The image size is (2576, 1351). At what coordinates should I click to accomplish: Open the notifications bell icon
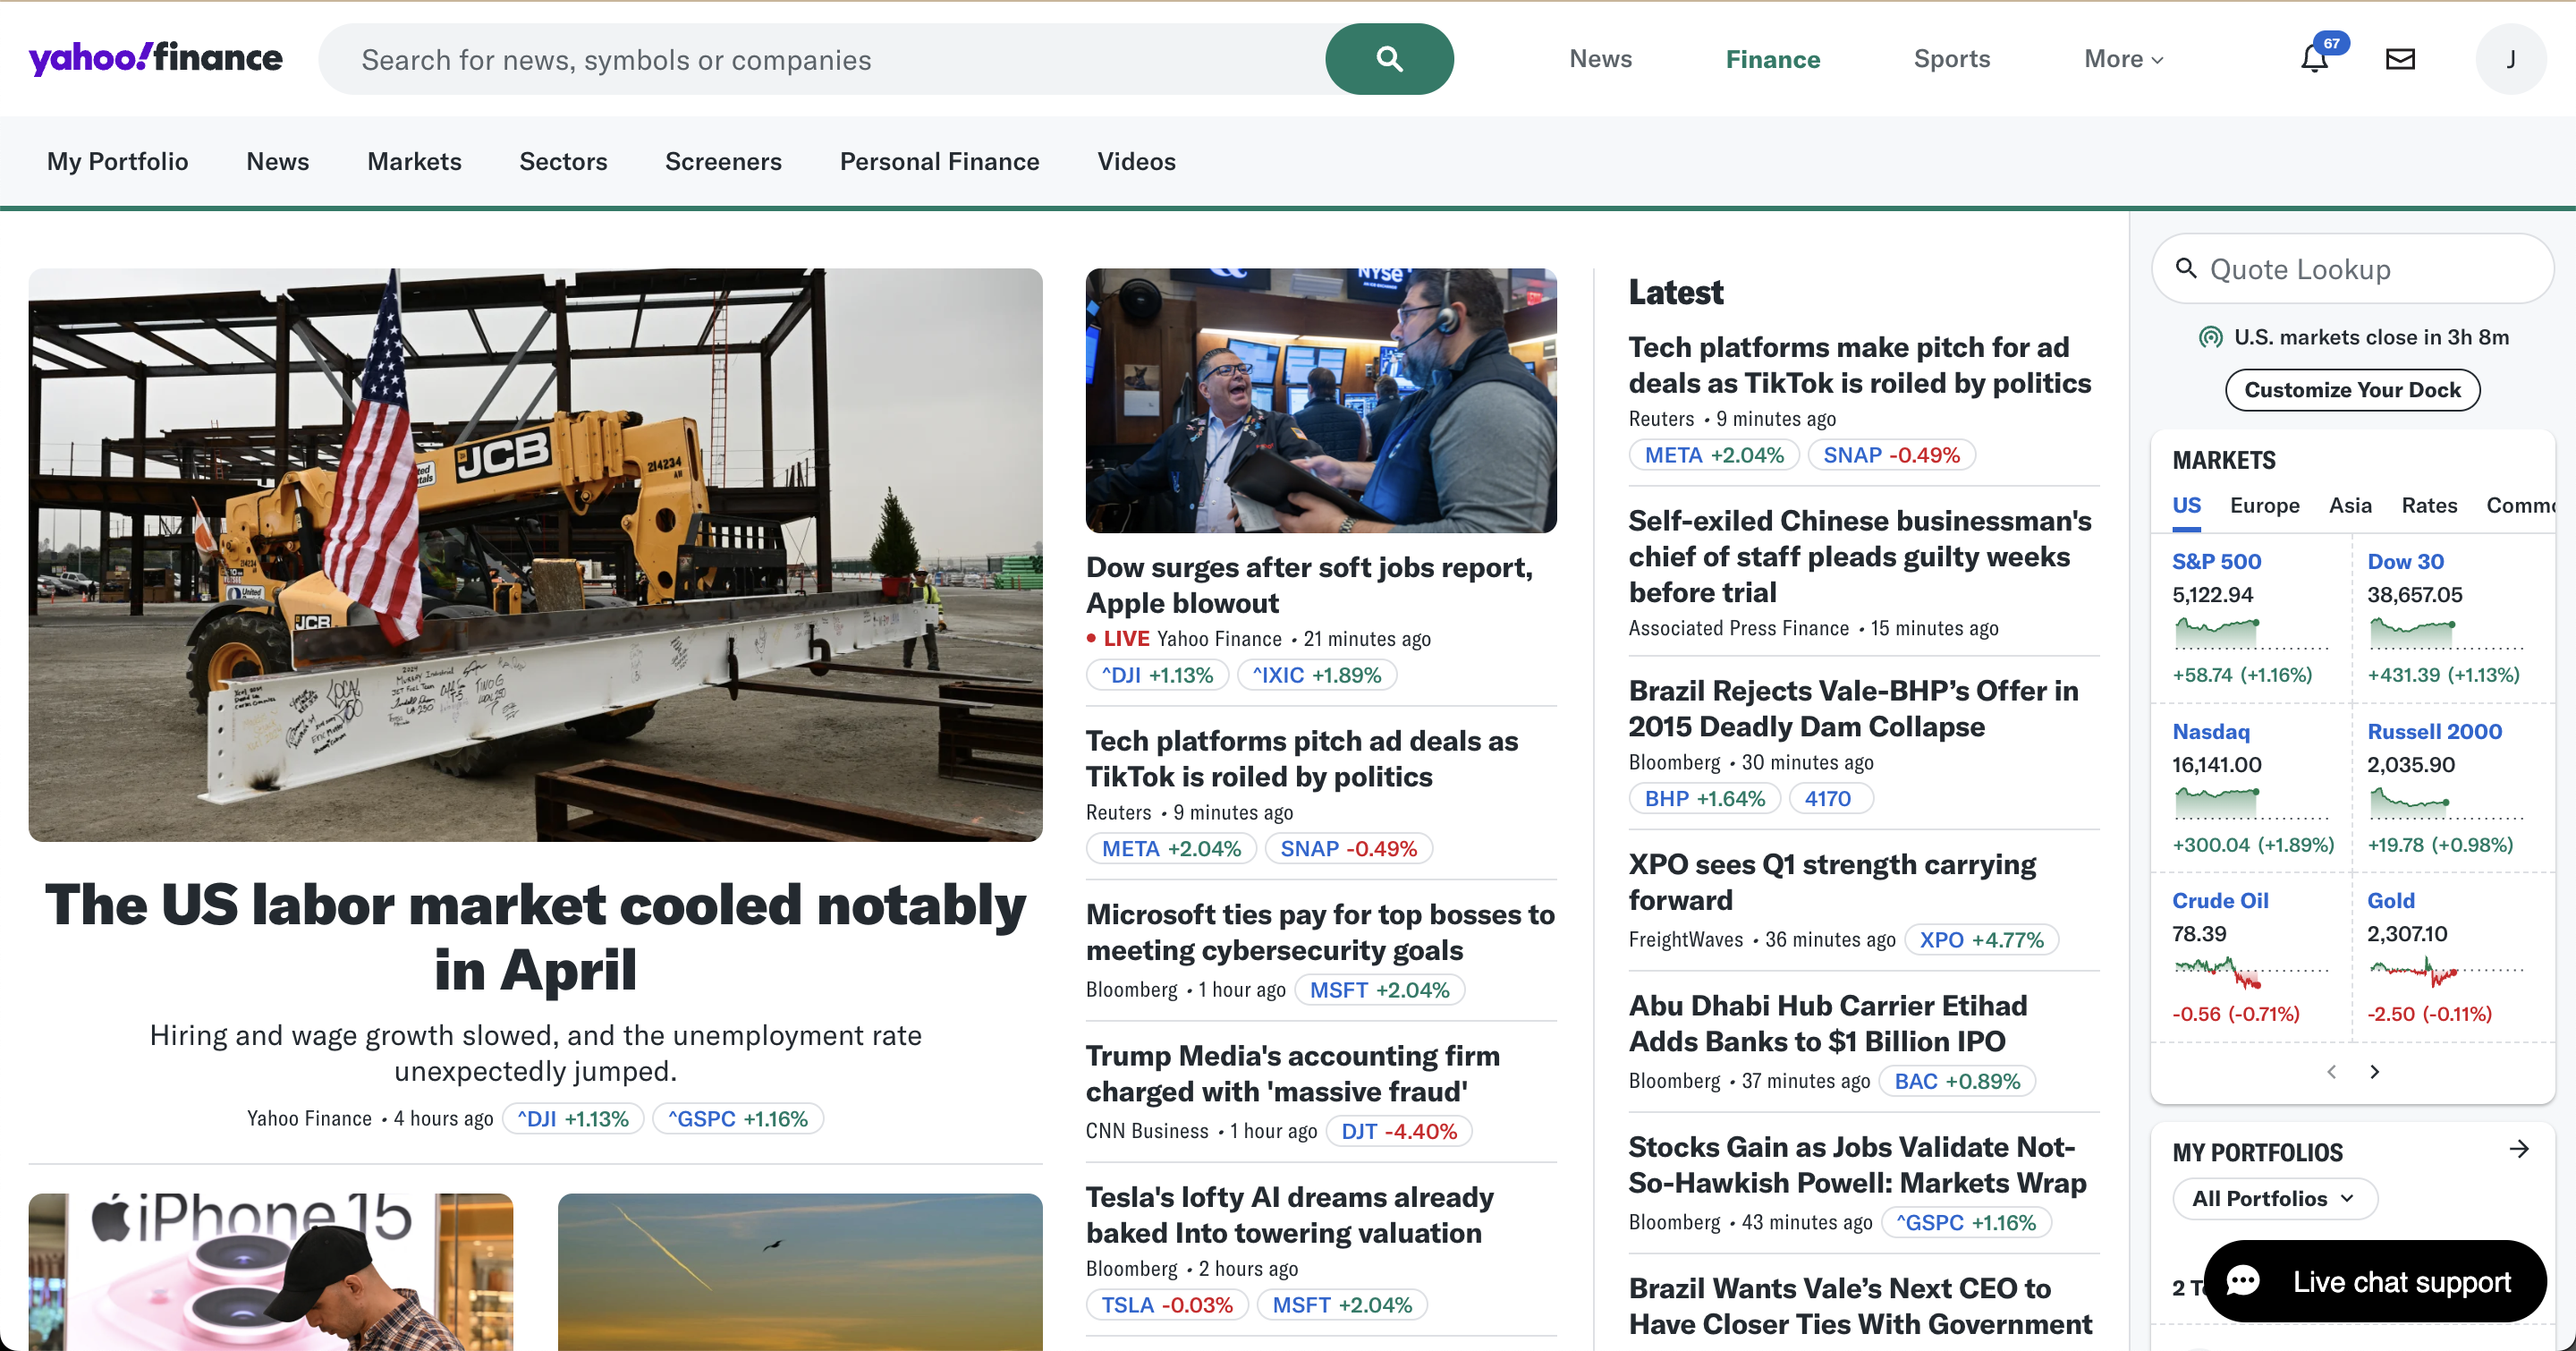pos(2314,59)
